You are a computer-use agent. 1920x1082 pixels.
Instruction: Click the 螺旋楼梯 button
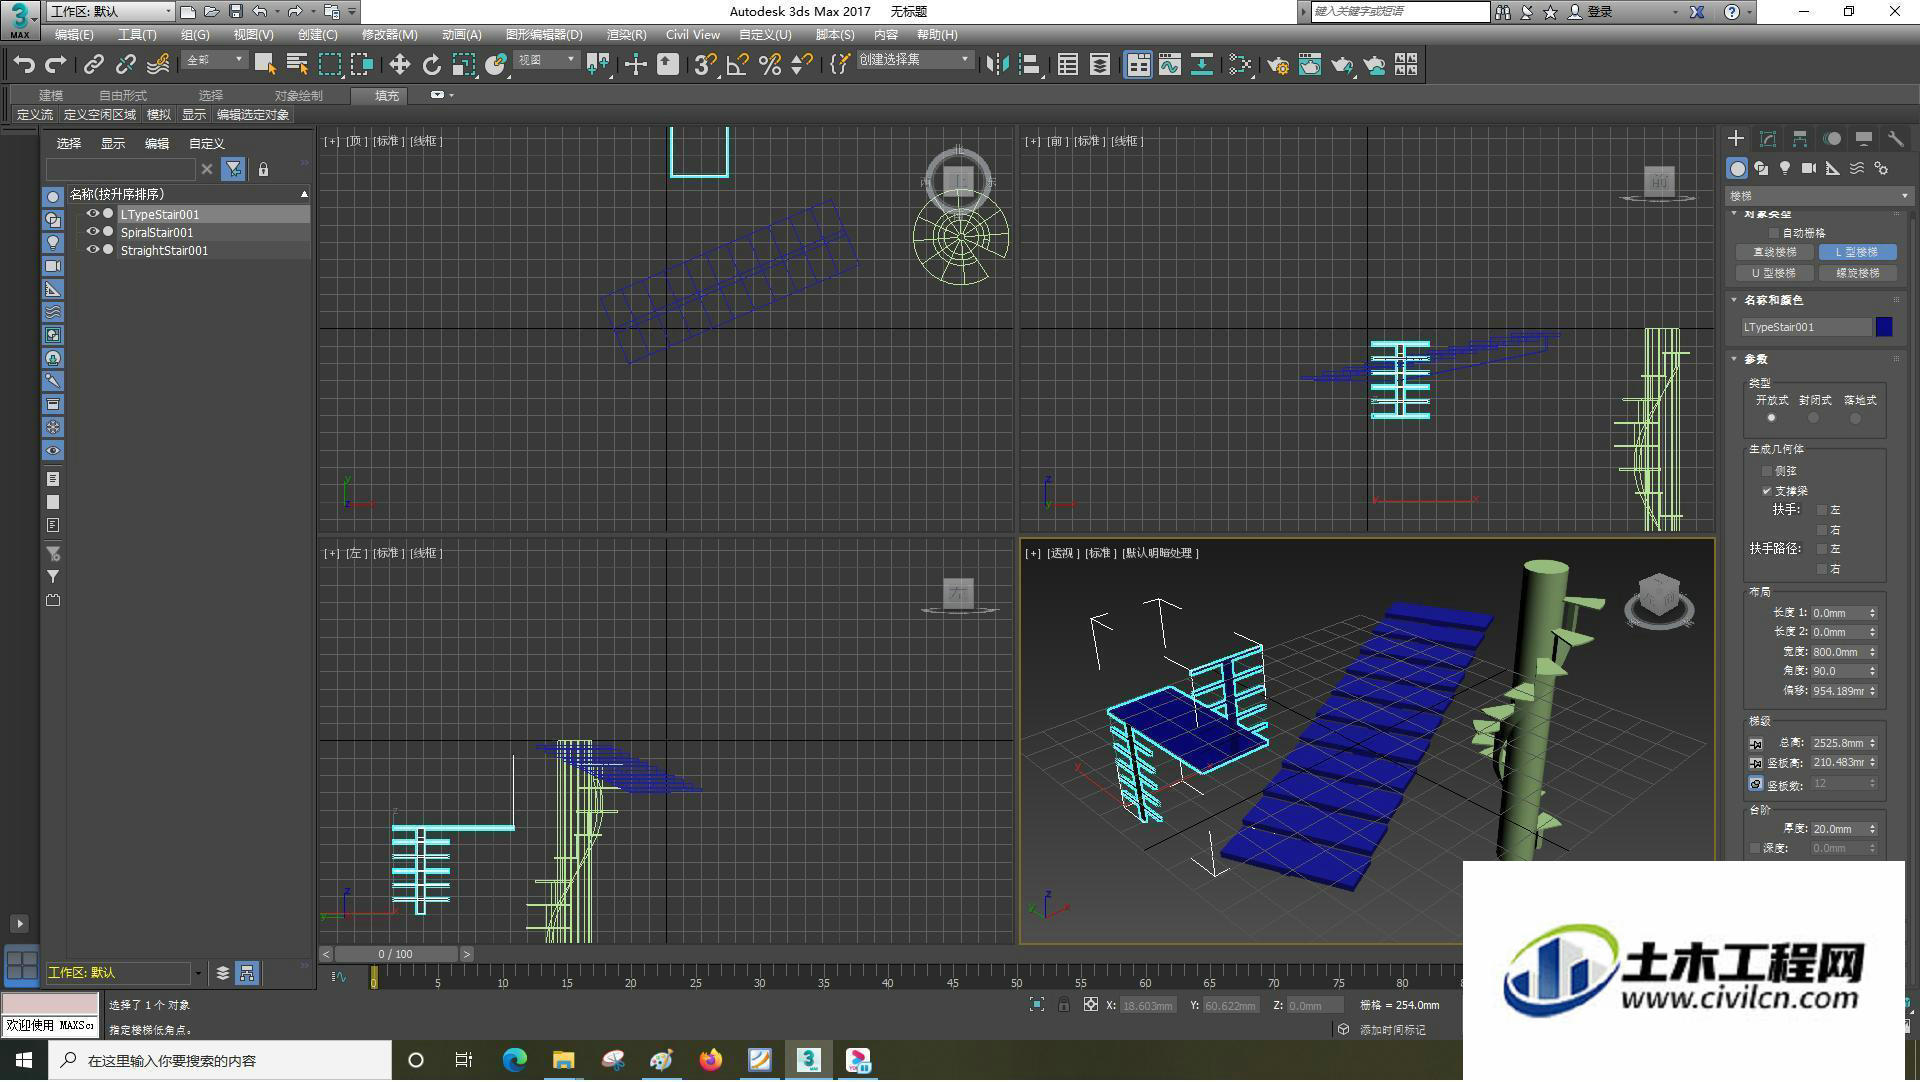(1858, 273)
